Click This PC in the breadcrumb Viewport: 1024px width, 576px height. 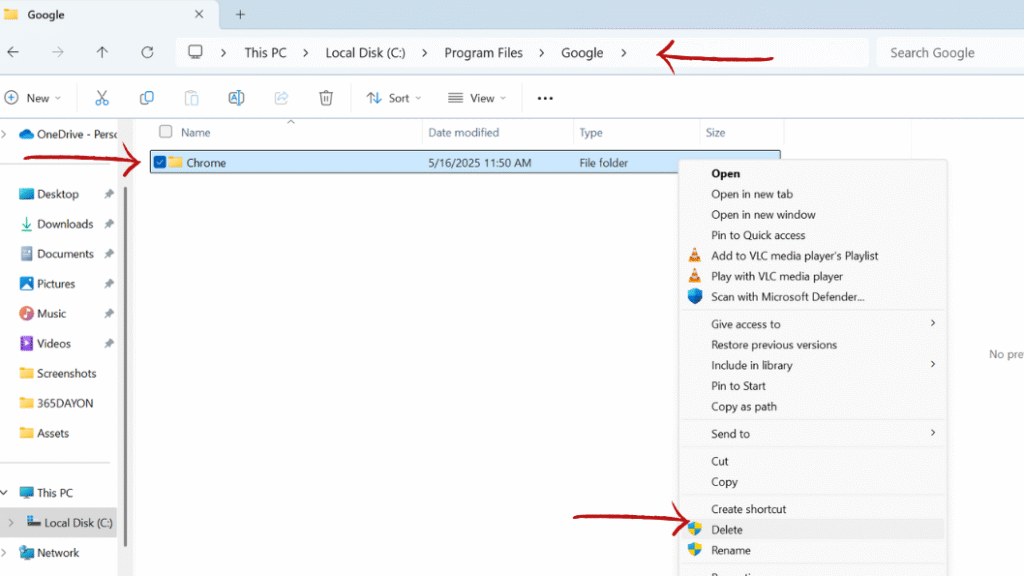click(265, 52)
